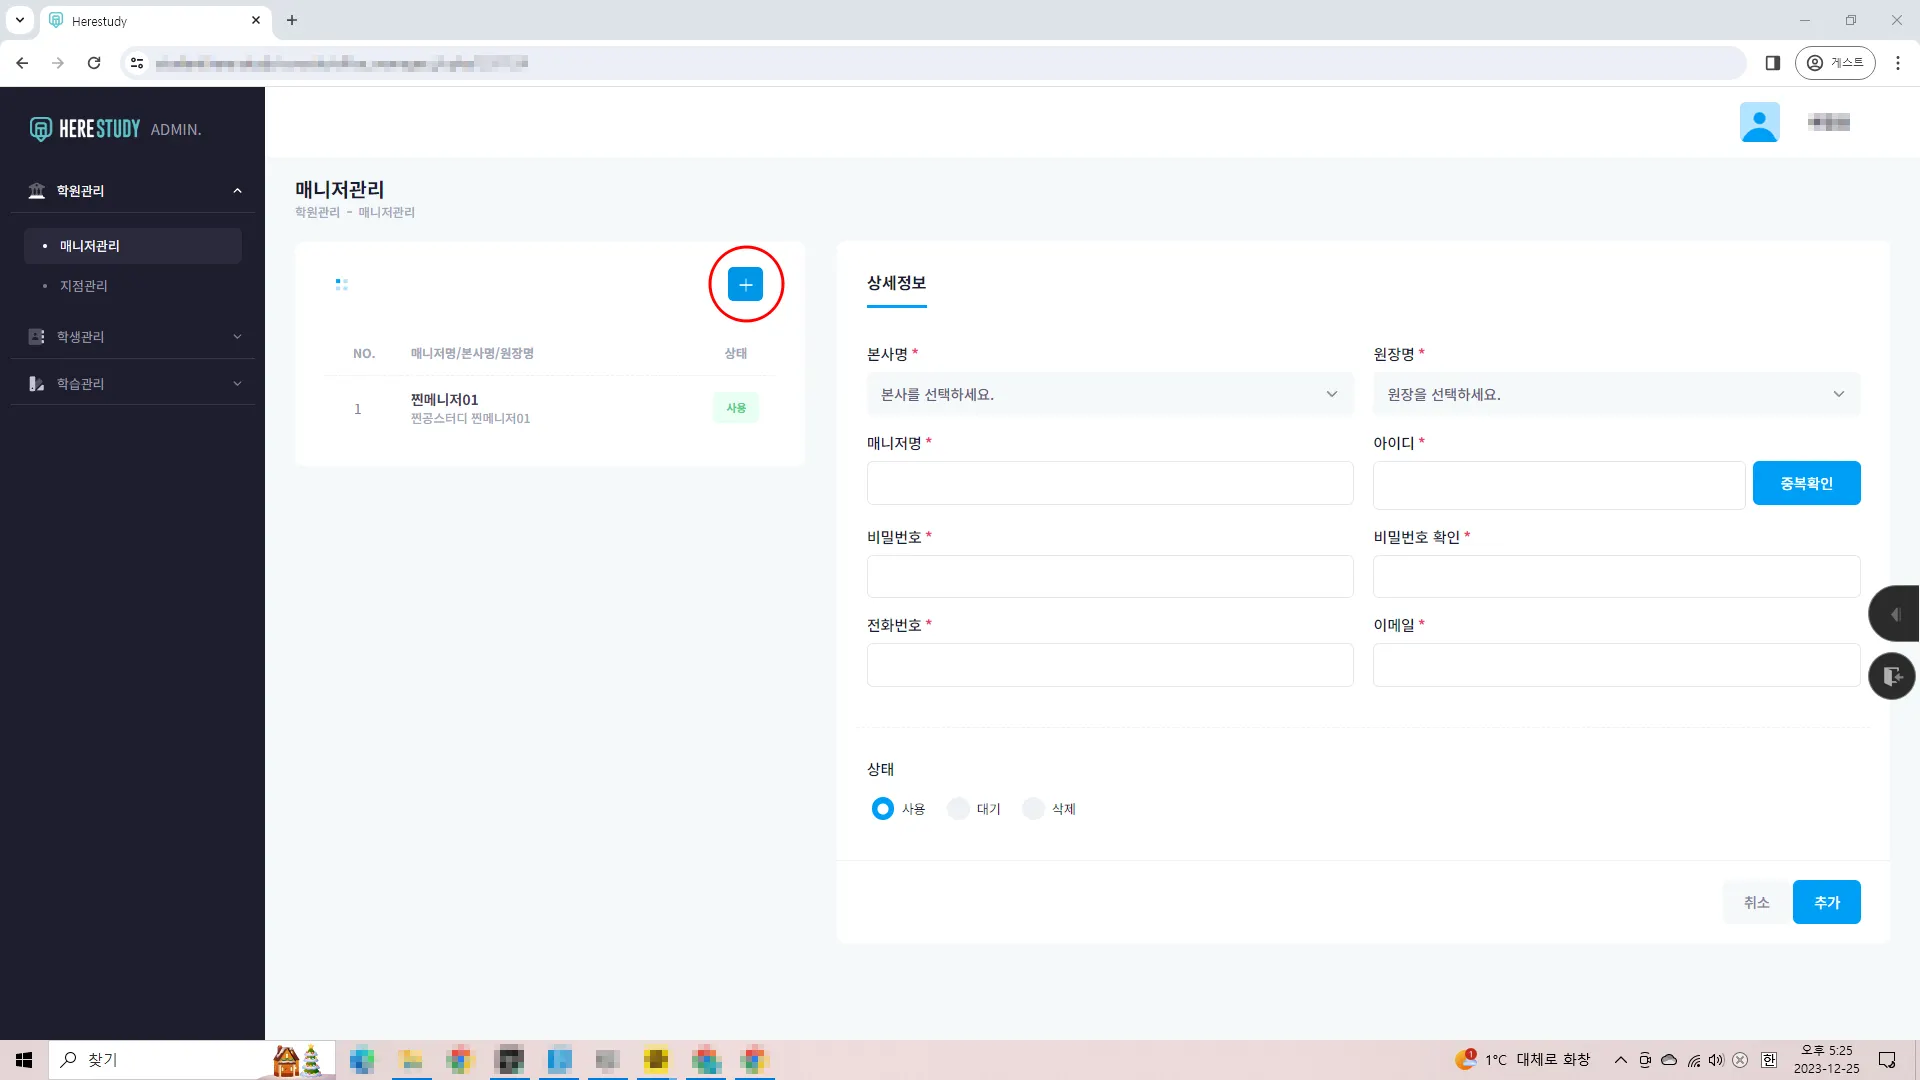Open the 원장을 선택하세요 dropdown
Screen dimensions: 1920x1080
(1615, 394)
